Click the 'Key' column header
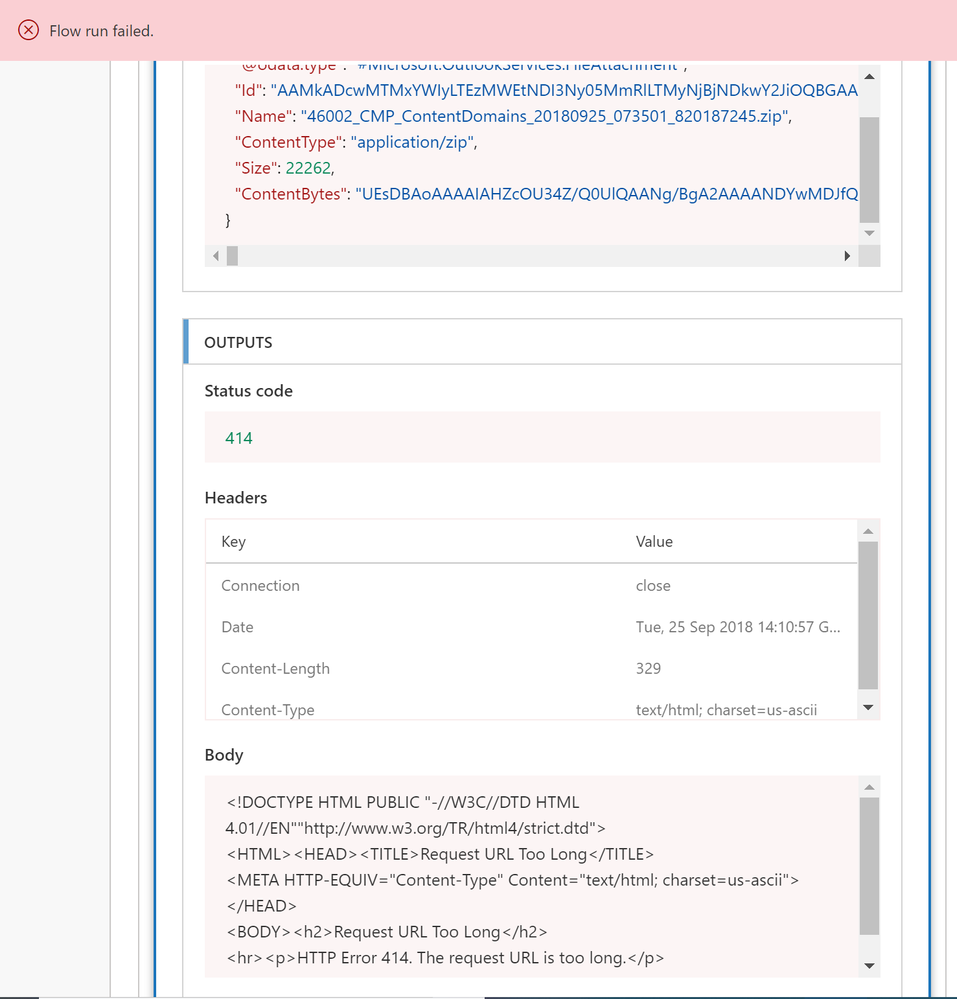The width and height of the screenshot is (957, 999). click(233, 542)
